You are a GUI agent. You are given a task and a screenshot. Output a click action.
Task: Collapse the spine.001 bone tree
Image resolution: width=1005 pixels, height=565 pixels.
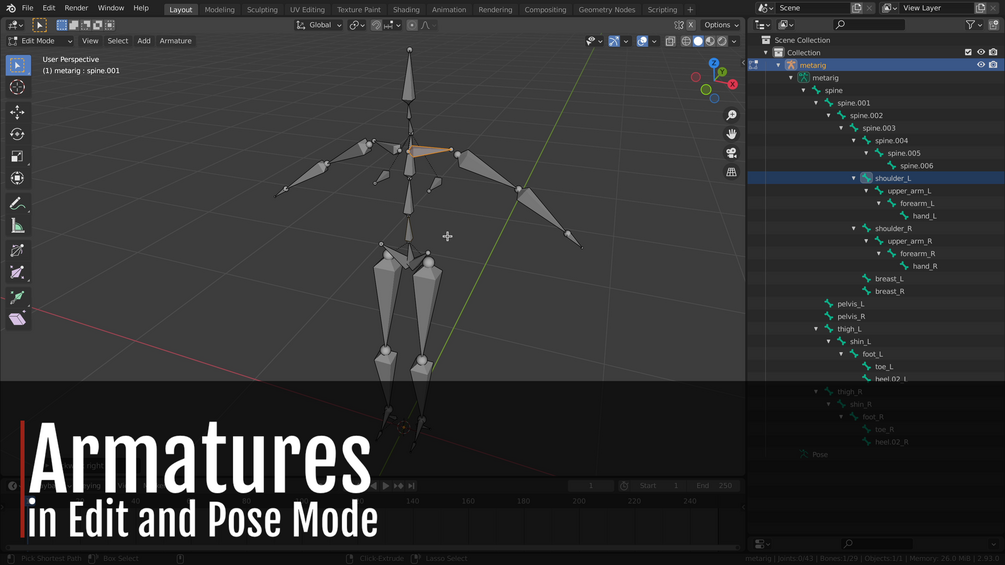[816, 103]
